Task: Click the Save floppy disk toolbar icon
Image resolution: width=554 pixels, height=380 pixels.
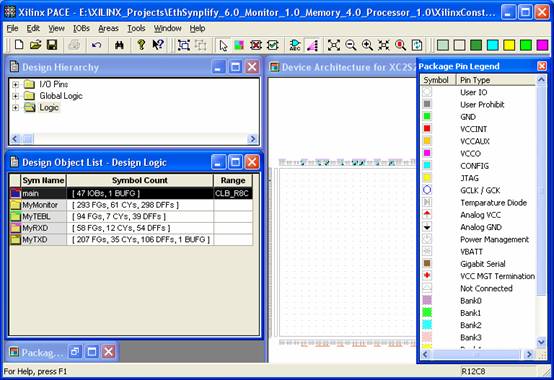Action: click(x=52, y=45)
